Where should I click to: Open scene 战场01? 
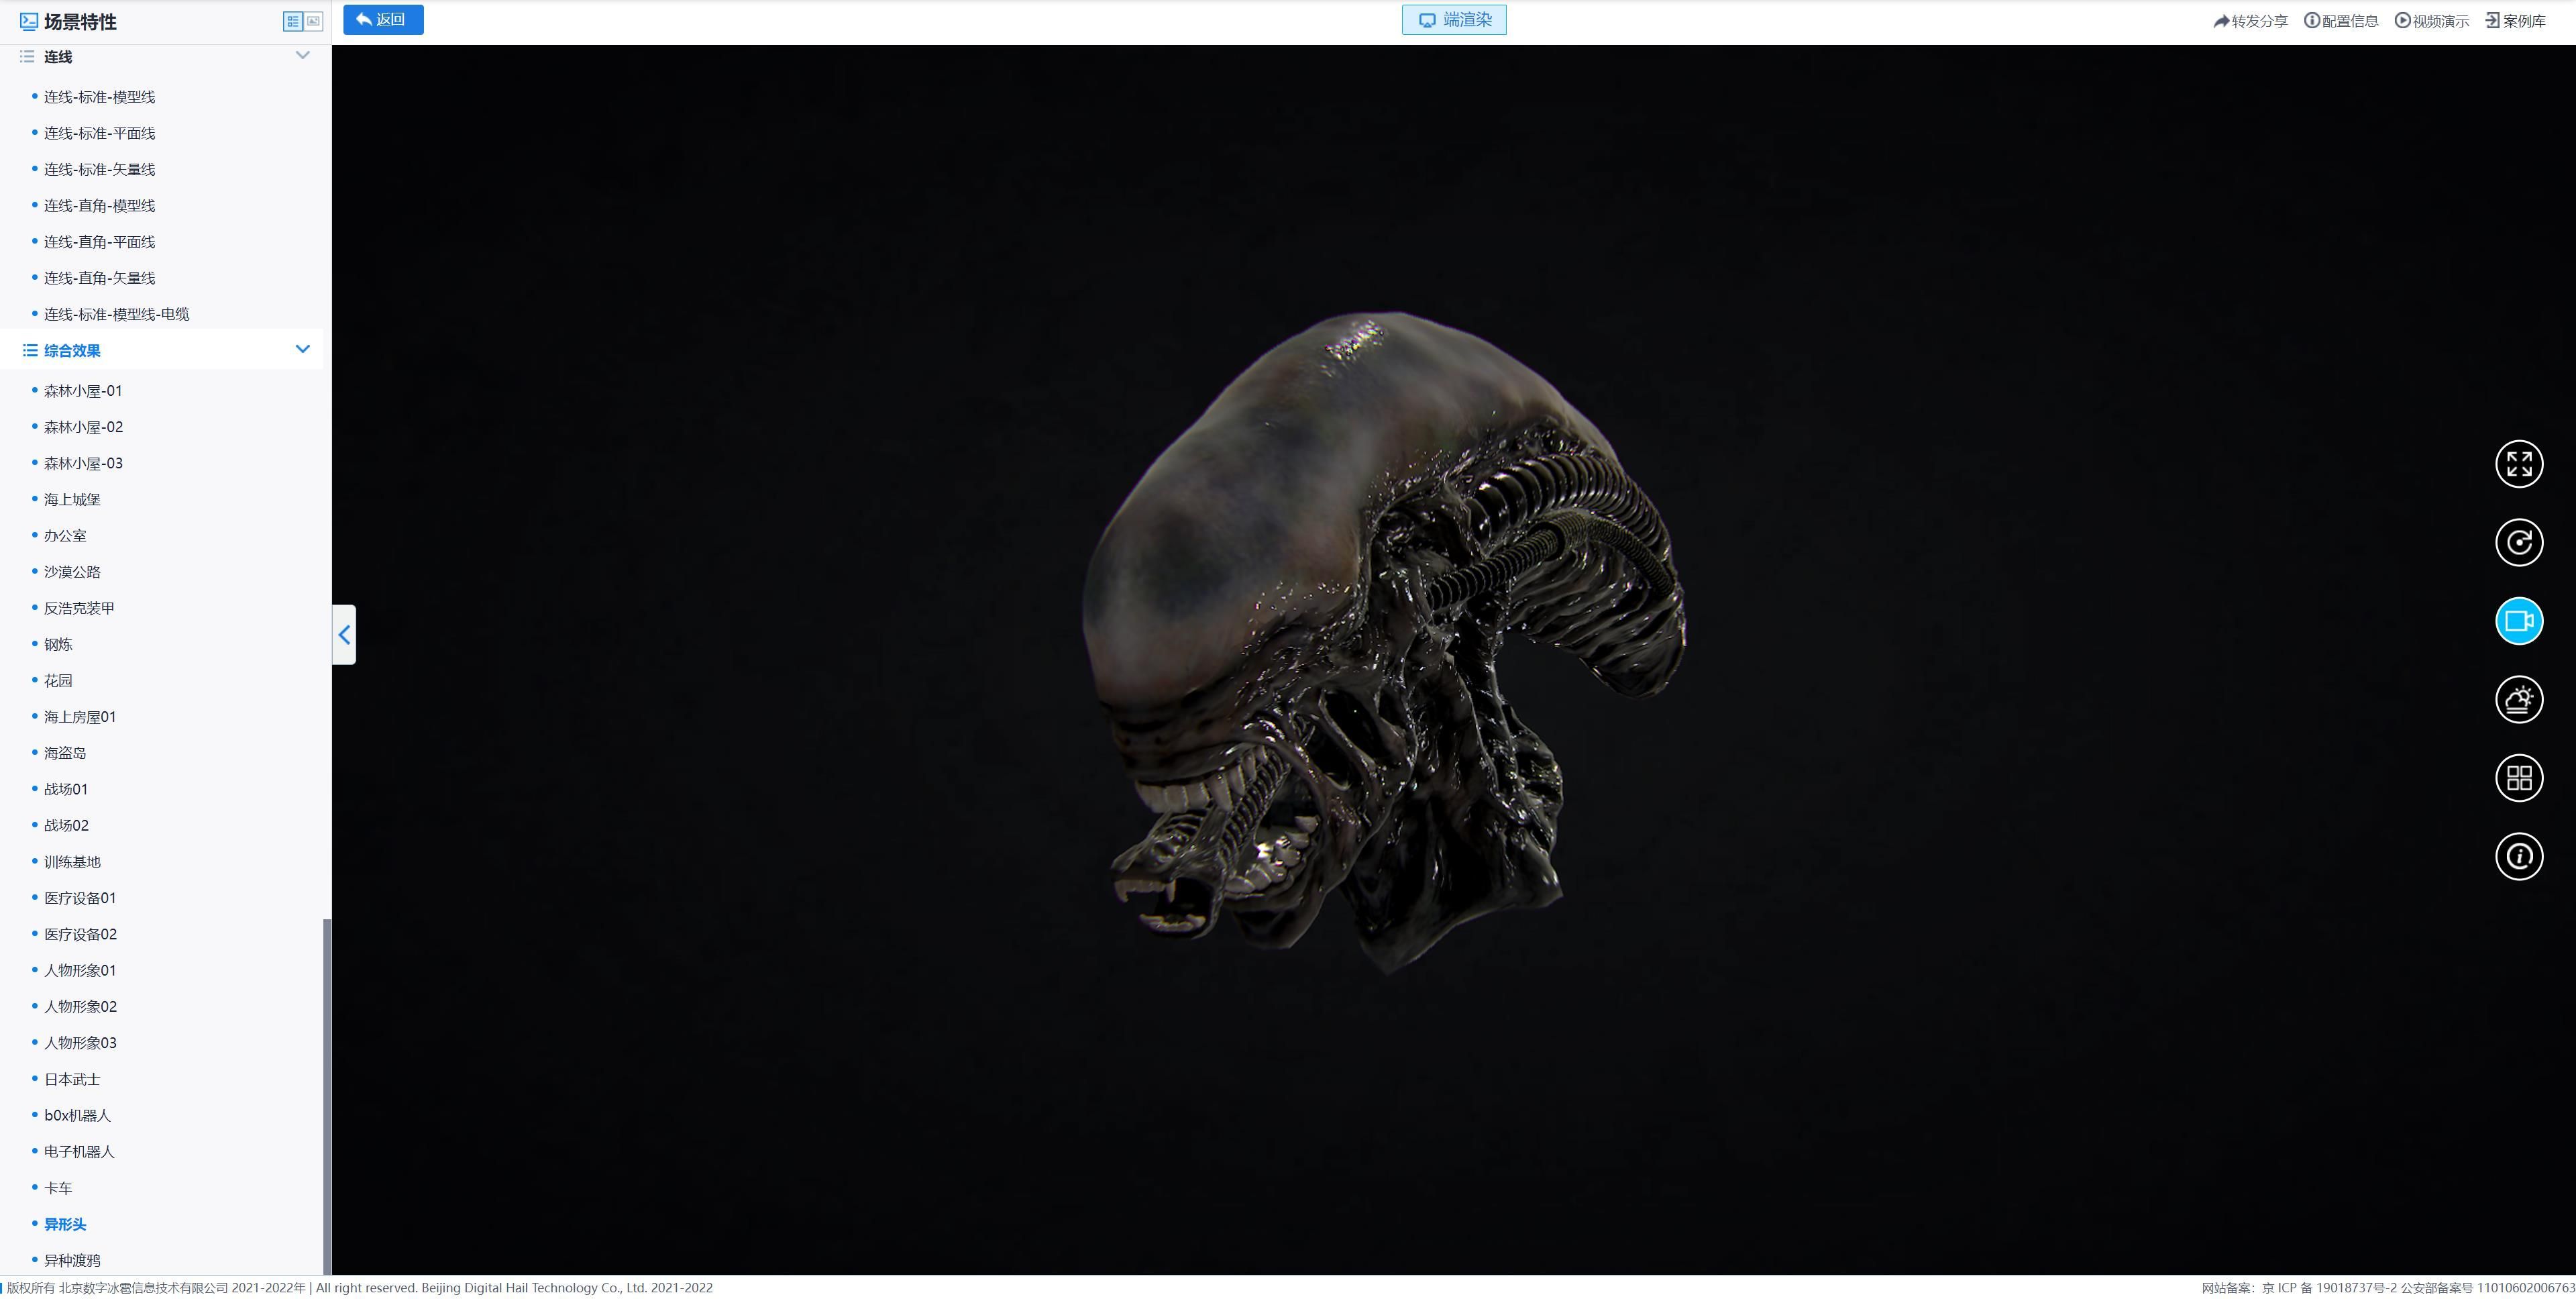tap(66, 789)
